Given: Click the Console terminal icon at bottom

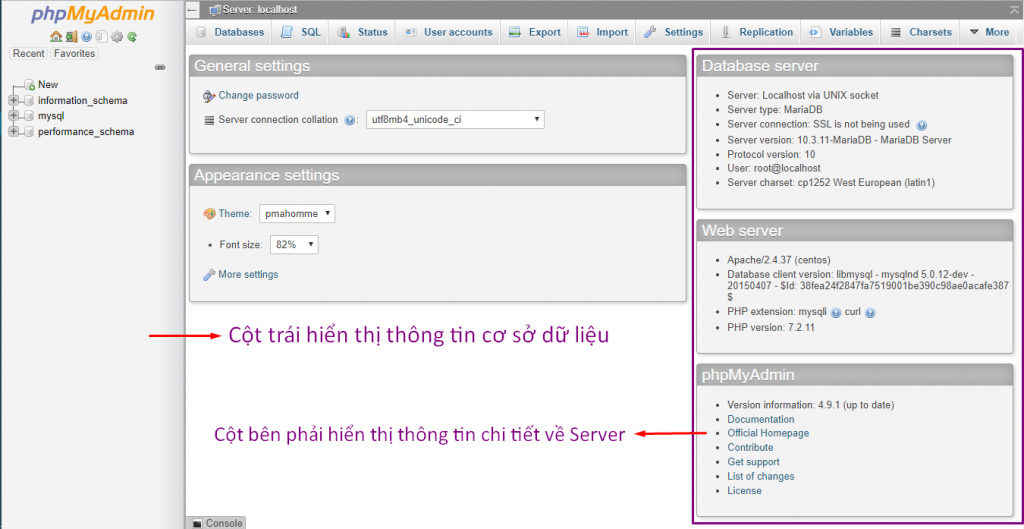Looking at the screenshot, I should tap(198, 523).
